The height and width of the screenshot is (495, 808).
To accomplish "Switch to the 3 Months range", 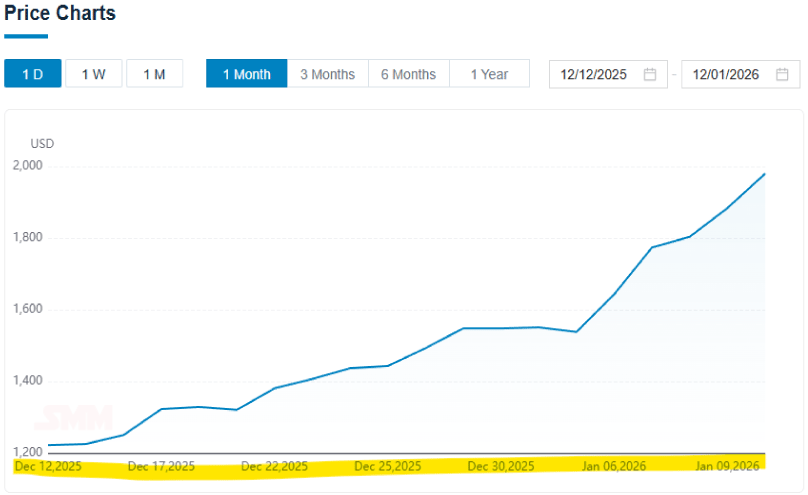I will [327, 75].
